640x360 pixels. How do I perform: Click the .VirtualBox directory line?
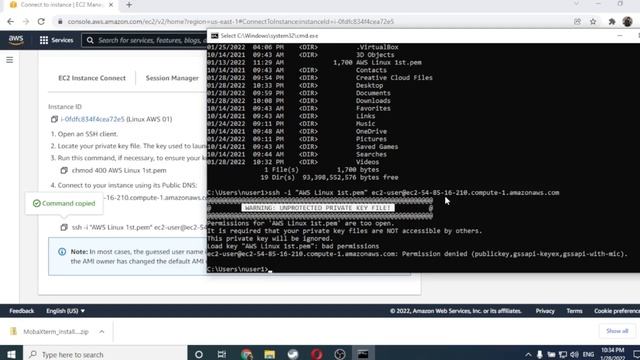point(303,47)
